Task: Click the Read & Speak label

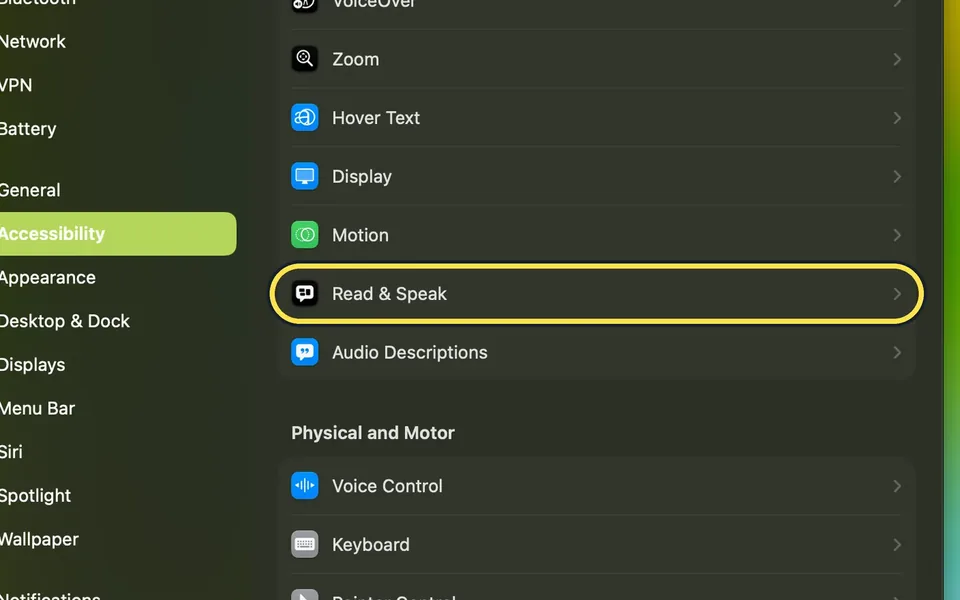Action: 389,294
